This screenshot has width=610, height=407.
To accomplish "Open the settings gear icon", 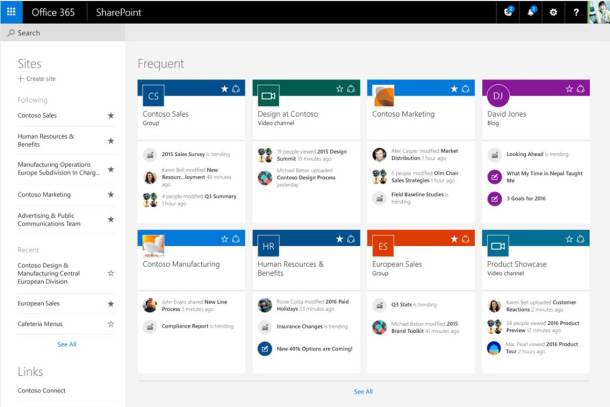I will [x=553, y=12].
